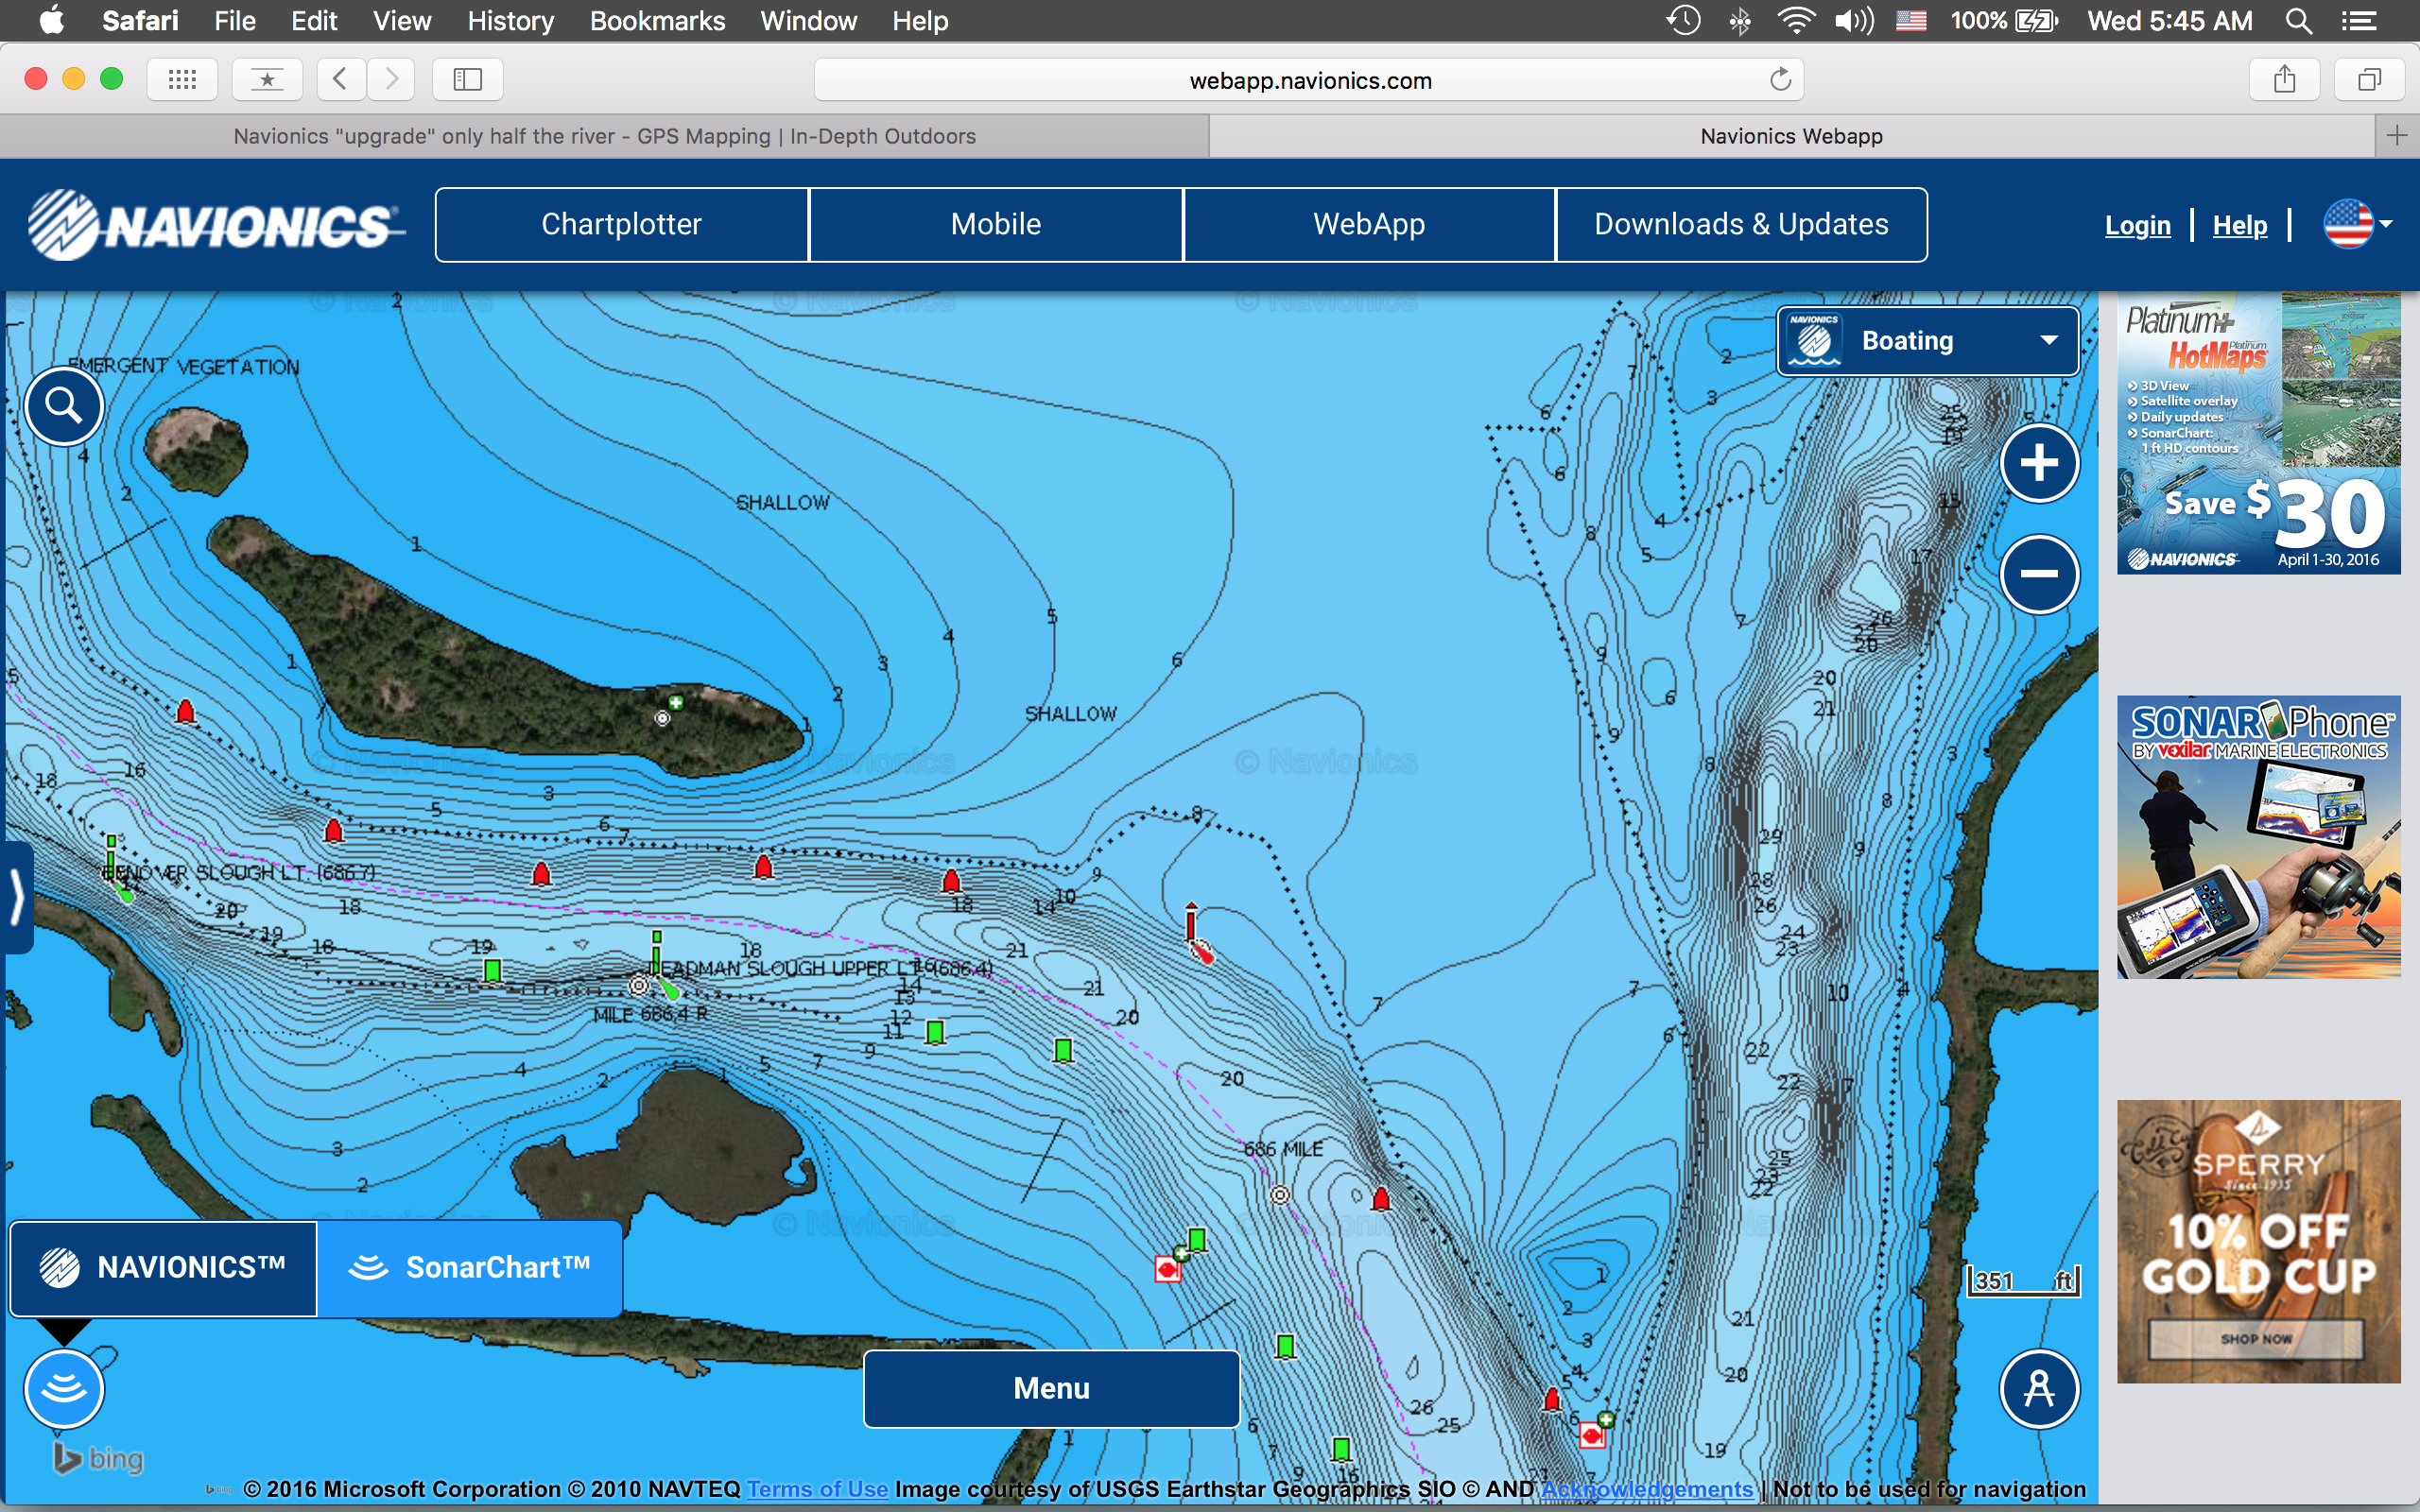The height and width of the screenshot is (1512, 2420).
Task: Open the country flag language dropdown
Action: tap(2357, 224)
